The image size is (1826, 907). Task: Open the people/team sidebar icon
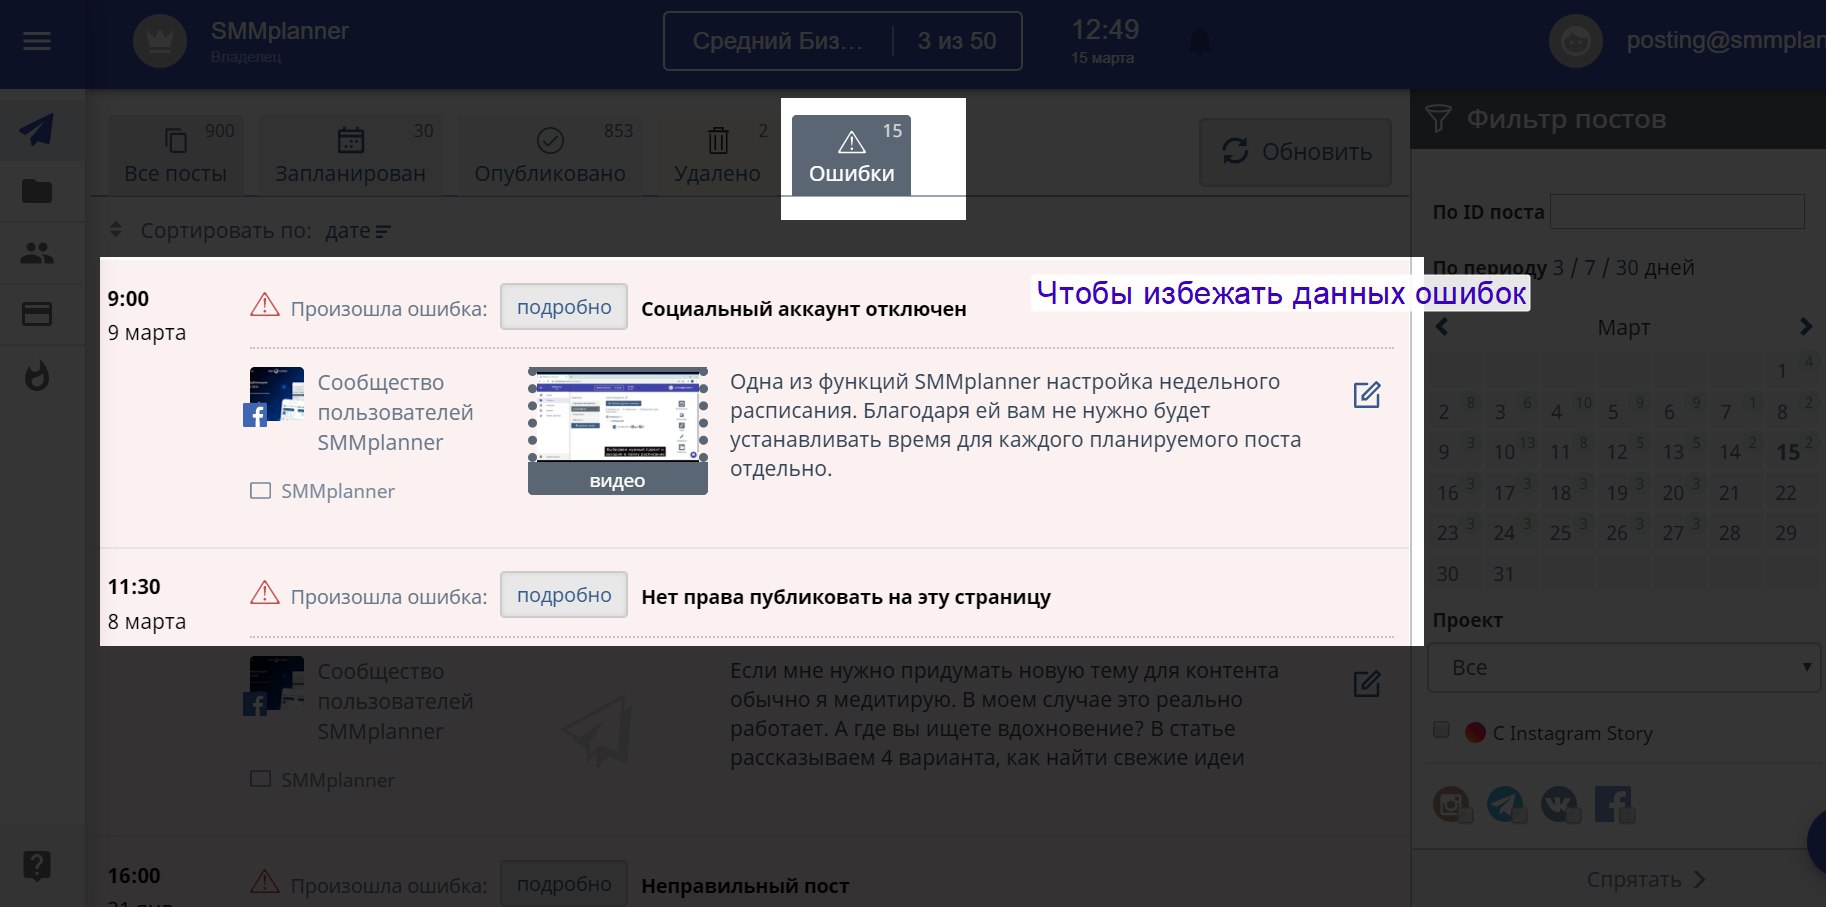[37, 253]
